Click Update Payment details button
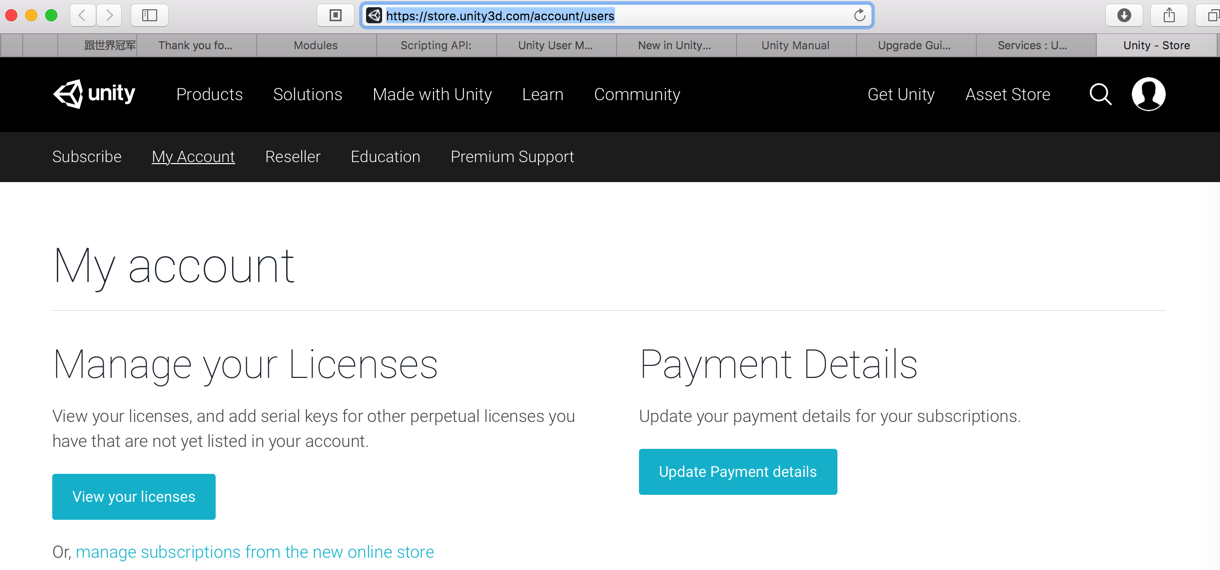This screenshot has height=570, width=1220. (x=738, y=471)
